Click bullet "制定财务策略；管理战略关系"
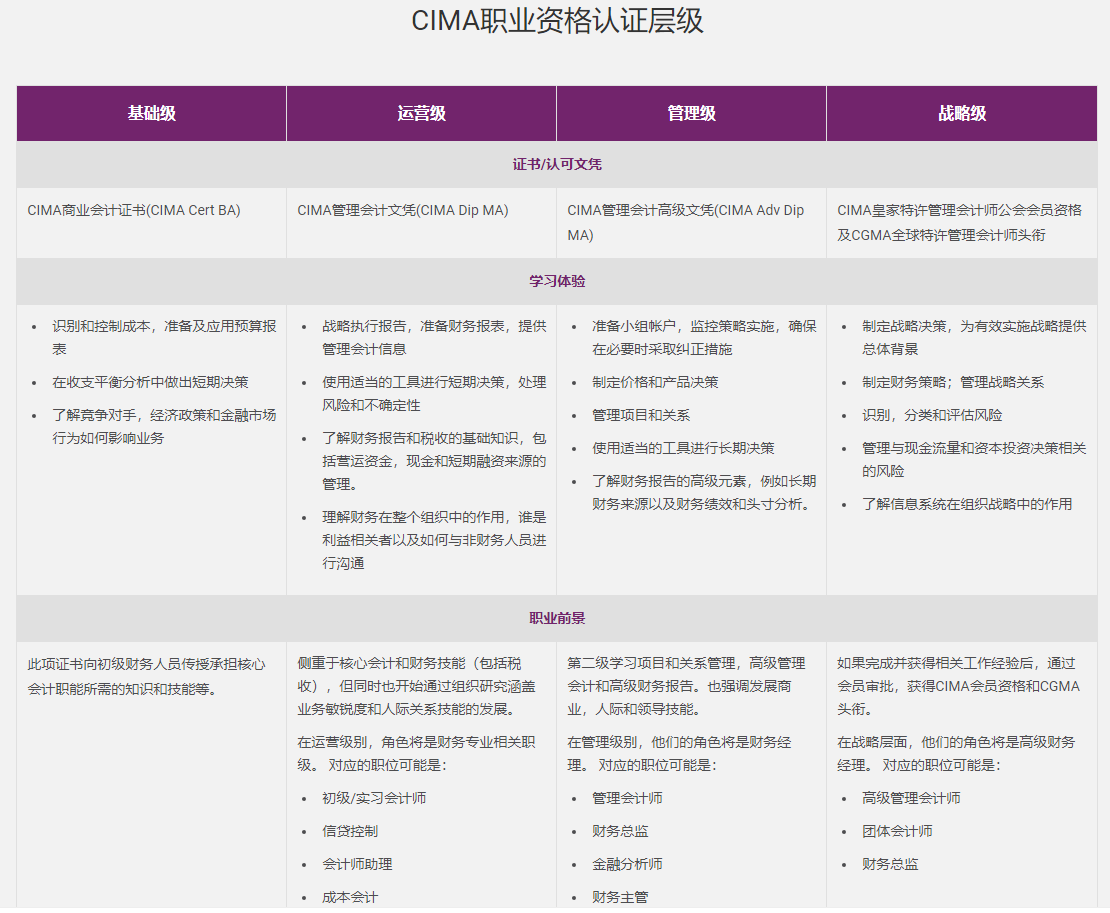 click(x=953, y=382)
